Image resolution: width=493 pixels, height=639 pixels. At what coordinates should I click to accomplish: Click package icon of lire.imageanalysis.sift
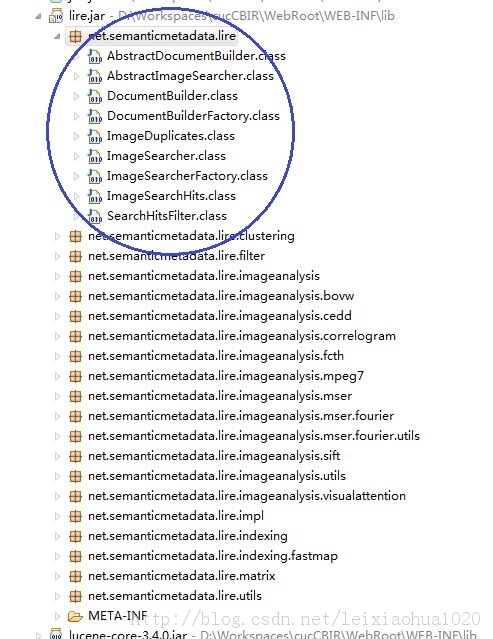pos(75,456)
